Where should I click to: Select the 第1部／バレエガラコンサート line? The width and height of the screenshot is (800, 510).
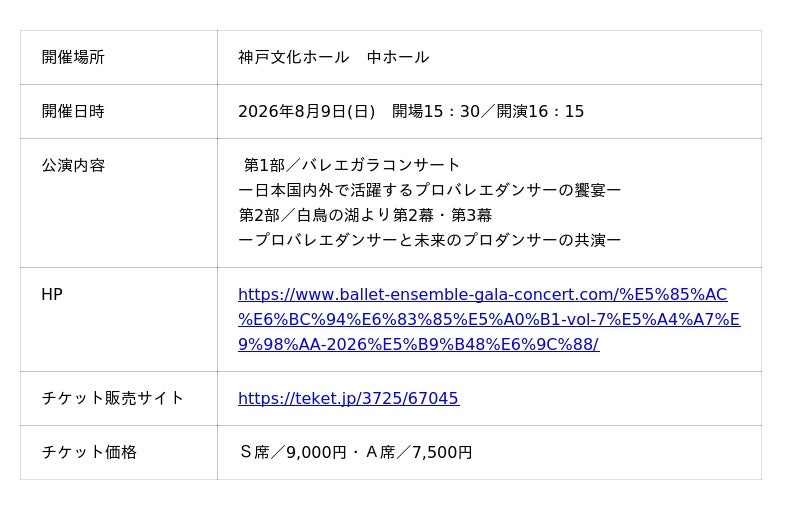click(x=352, y=165)
